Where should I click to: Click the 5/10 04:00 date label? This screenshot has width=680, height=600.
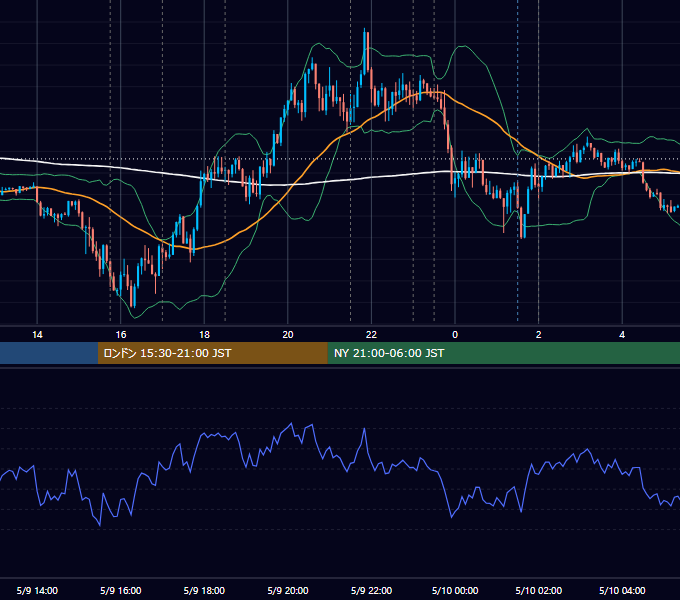coord(622,590)
